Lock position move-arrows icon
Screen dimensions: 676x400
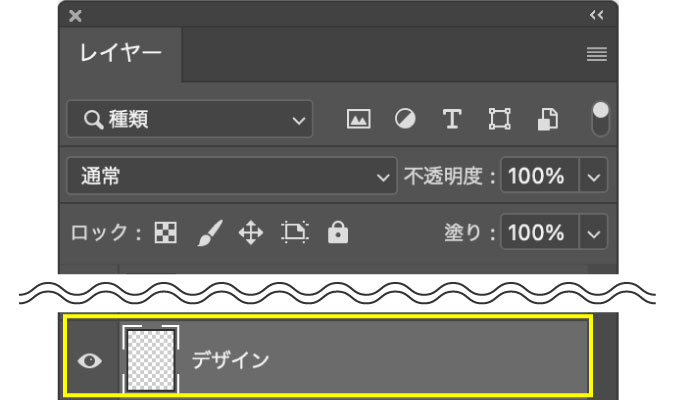pos(250,234)
